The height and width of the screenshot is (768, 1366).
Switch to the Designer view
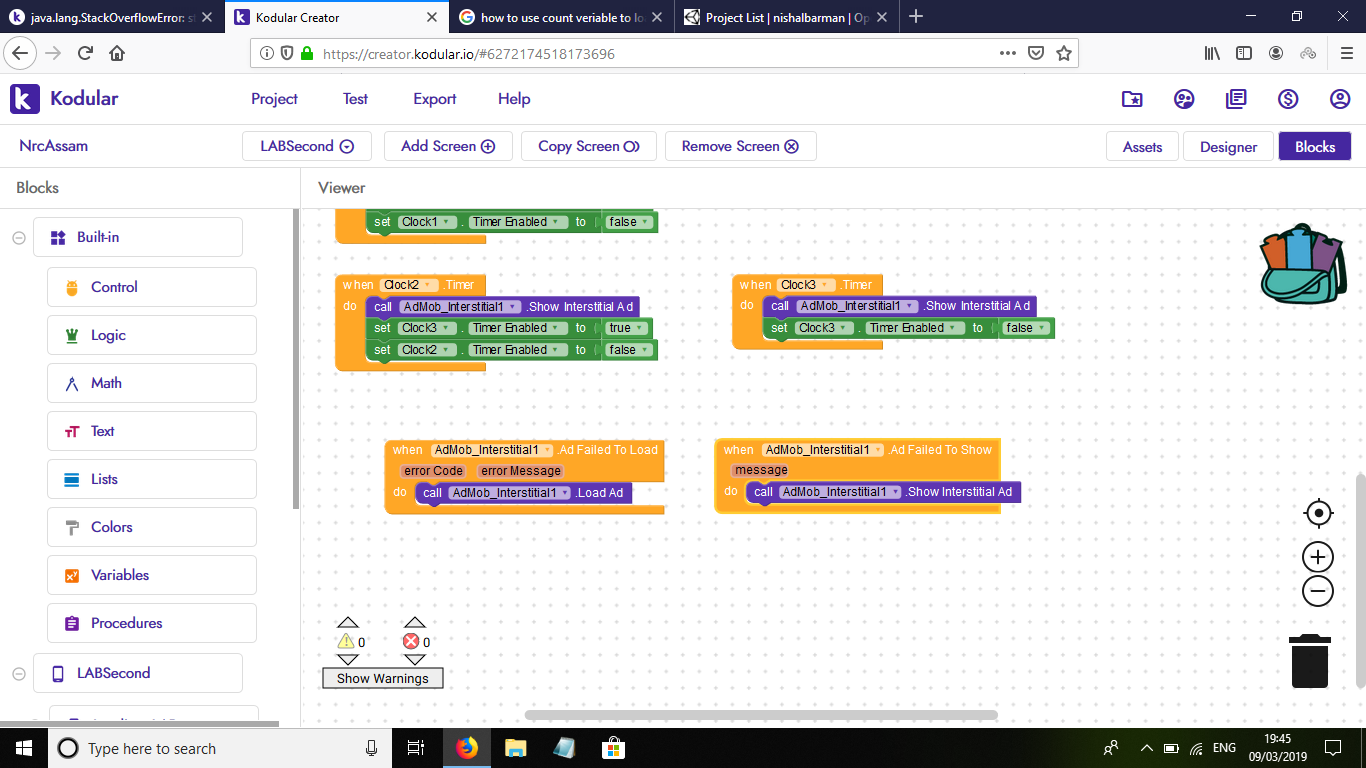click(1228, 146)
